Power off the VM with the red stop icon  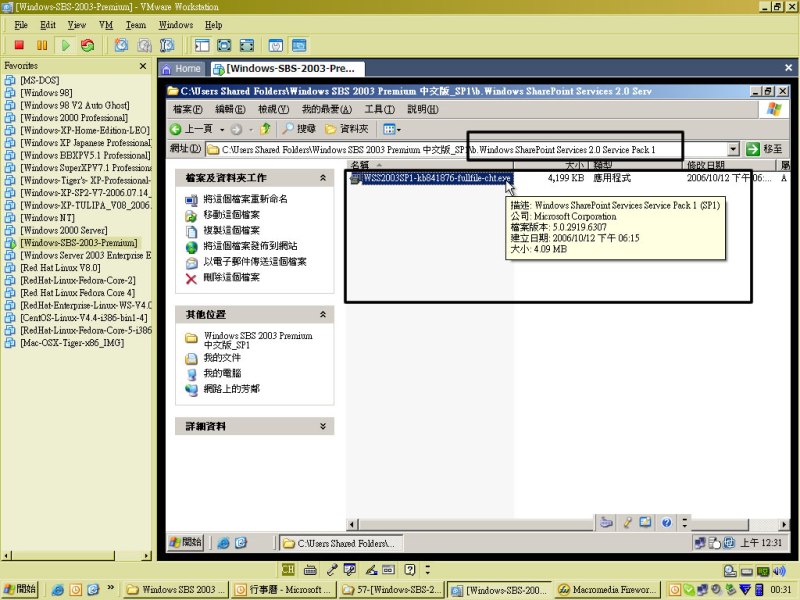click(19, 45)
